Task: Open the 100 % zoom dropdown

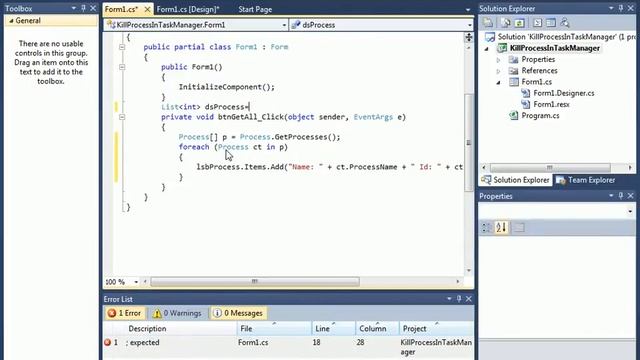Action: pyautogui.click(x=136, y=282)
